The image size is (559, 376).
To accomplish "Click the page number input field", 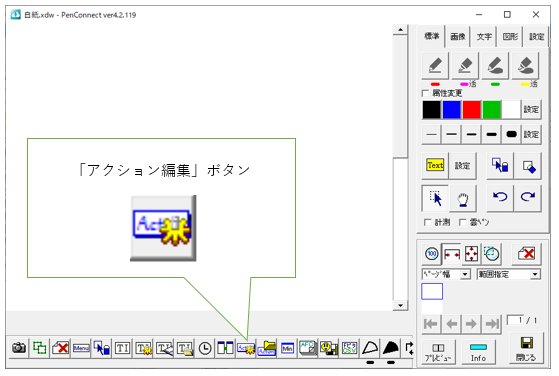I will pos(516,320).
